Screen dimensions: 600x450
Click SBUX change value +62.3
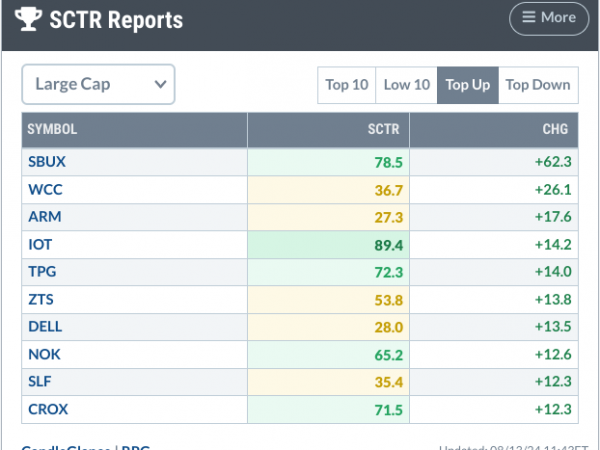553,162
